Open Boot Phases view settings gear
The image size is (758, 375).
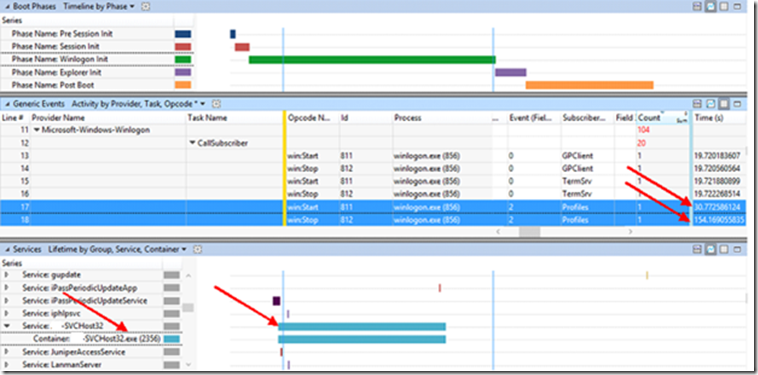click(146, 7)
